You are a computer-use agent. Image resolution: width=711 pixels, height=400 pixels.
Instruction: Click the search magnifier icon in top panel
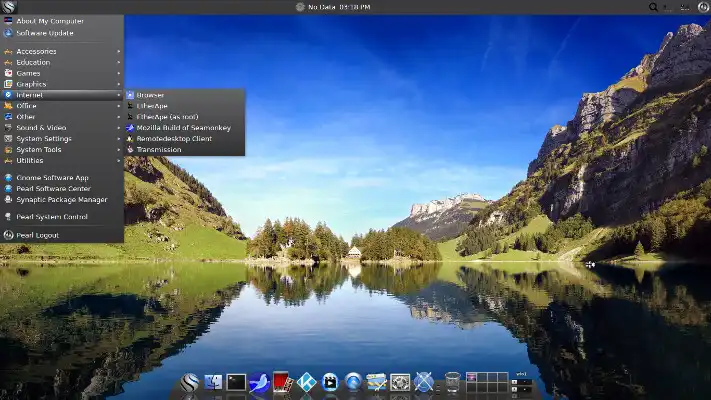coord(654,7)
